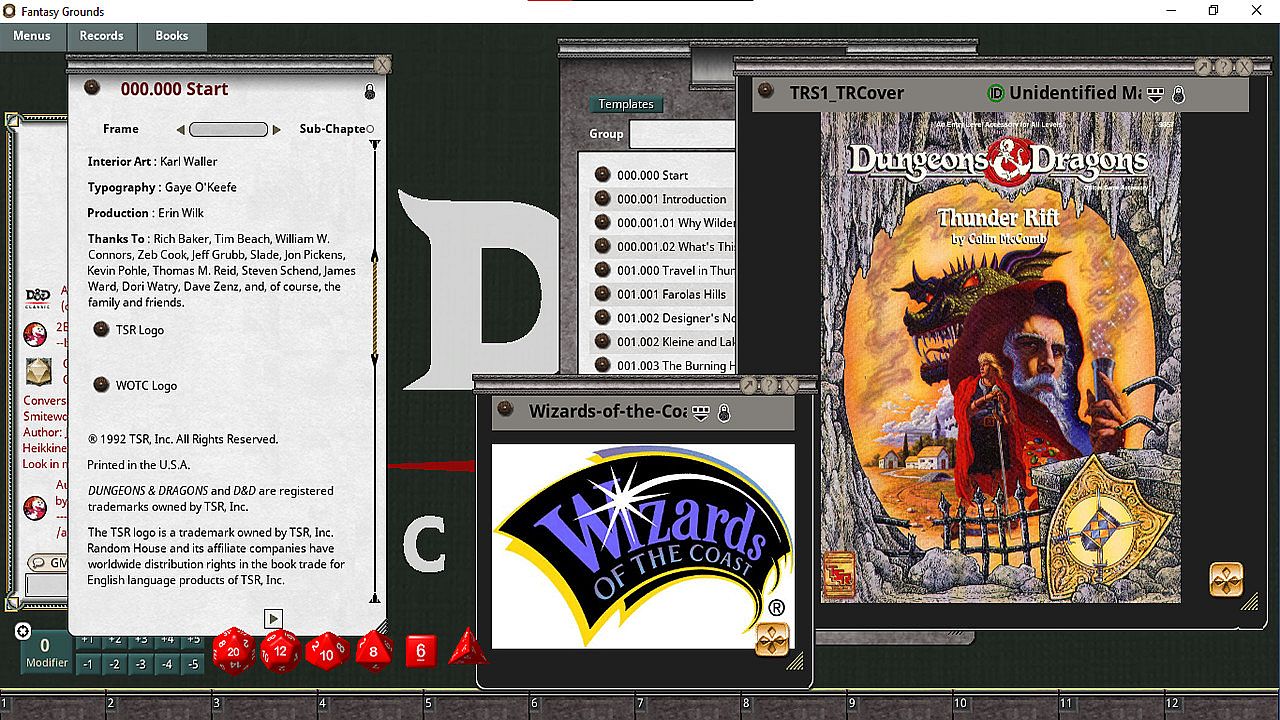Open the Records menu

click(102, 36)
